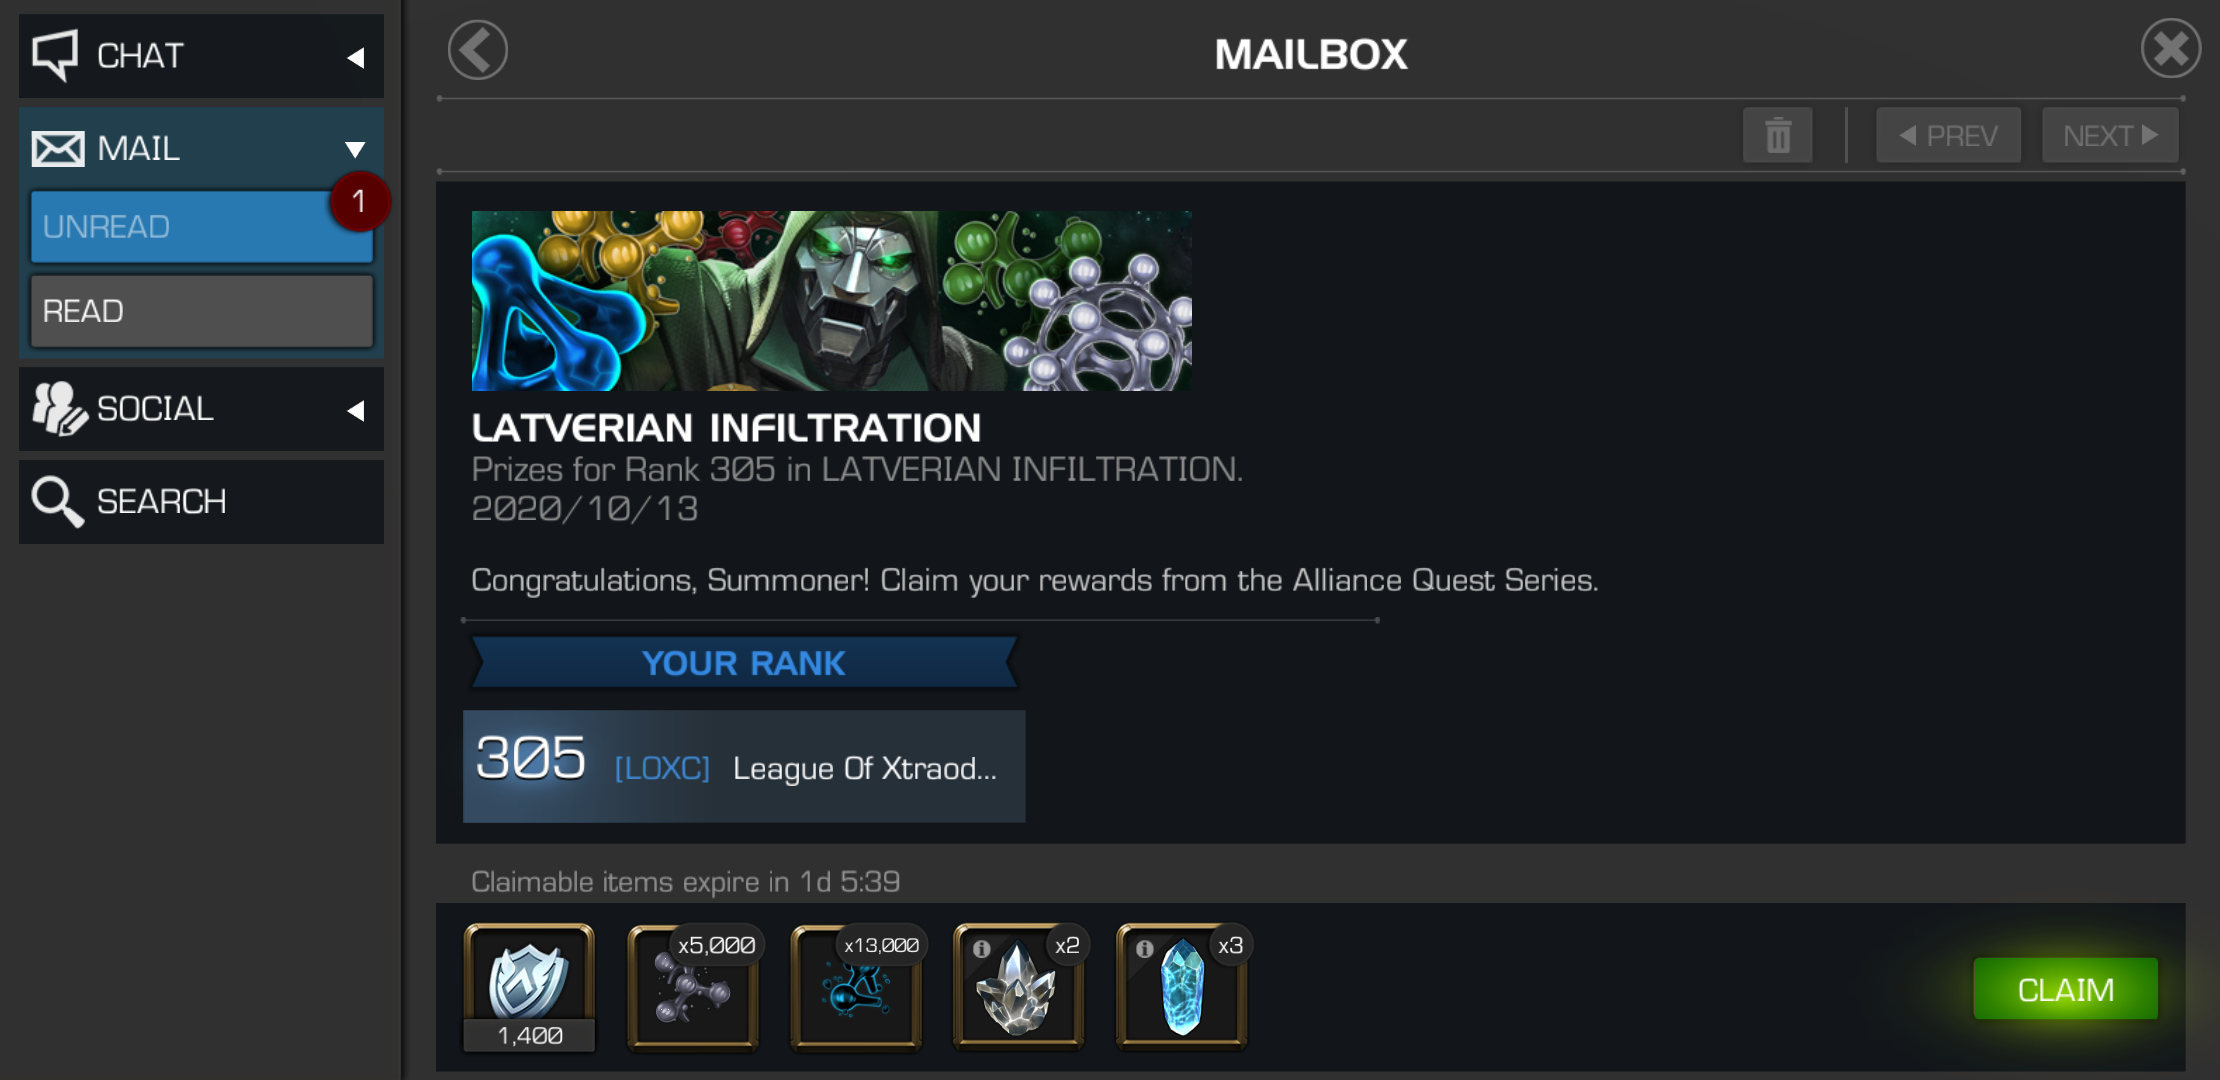The height and width of the screenshot is (1080, 2220).
Task: Collapse the Mail section arrow
Action: [x=355, y=150]
